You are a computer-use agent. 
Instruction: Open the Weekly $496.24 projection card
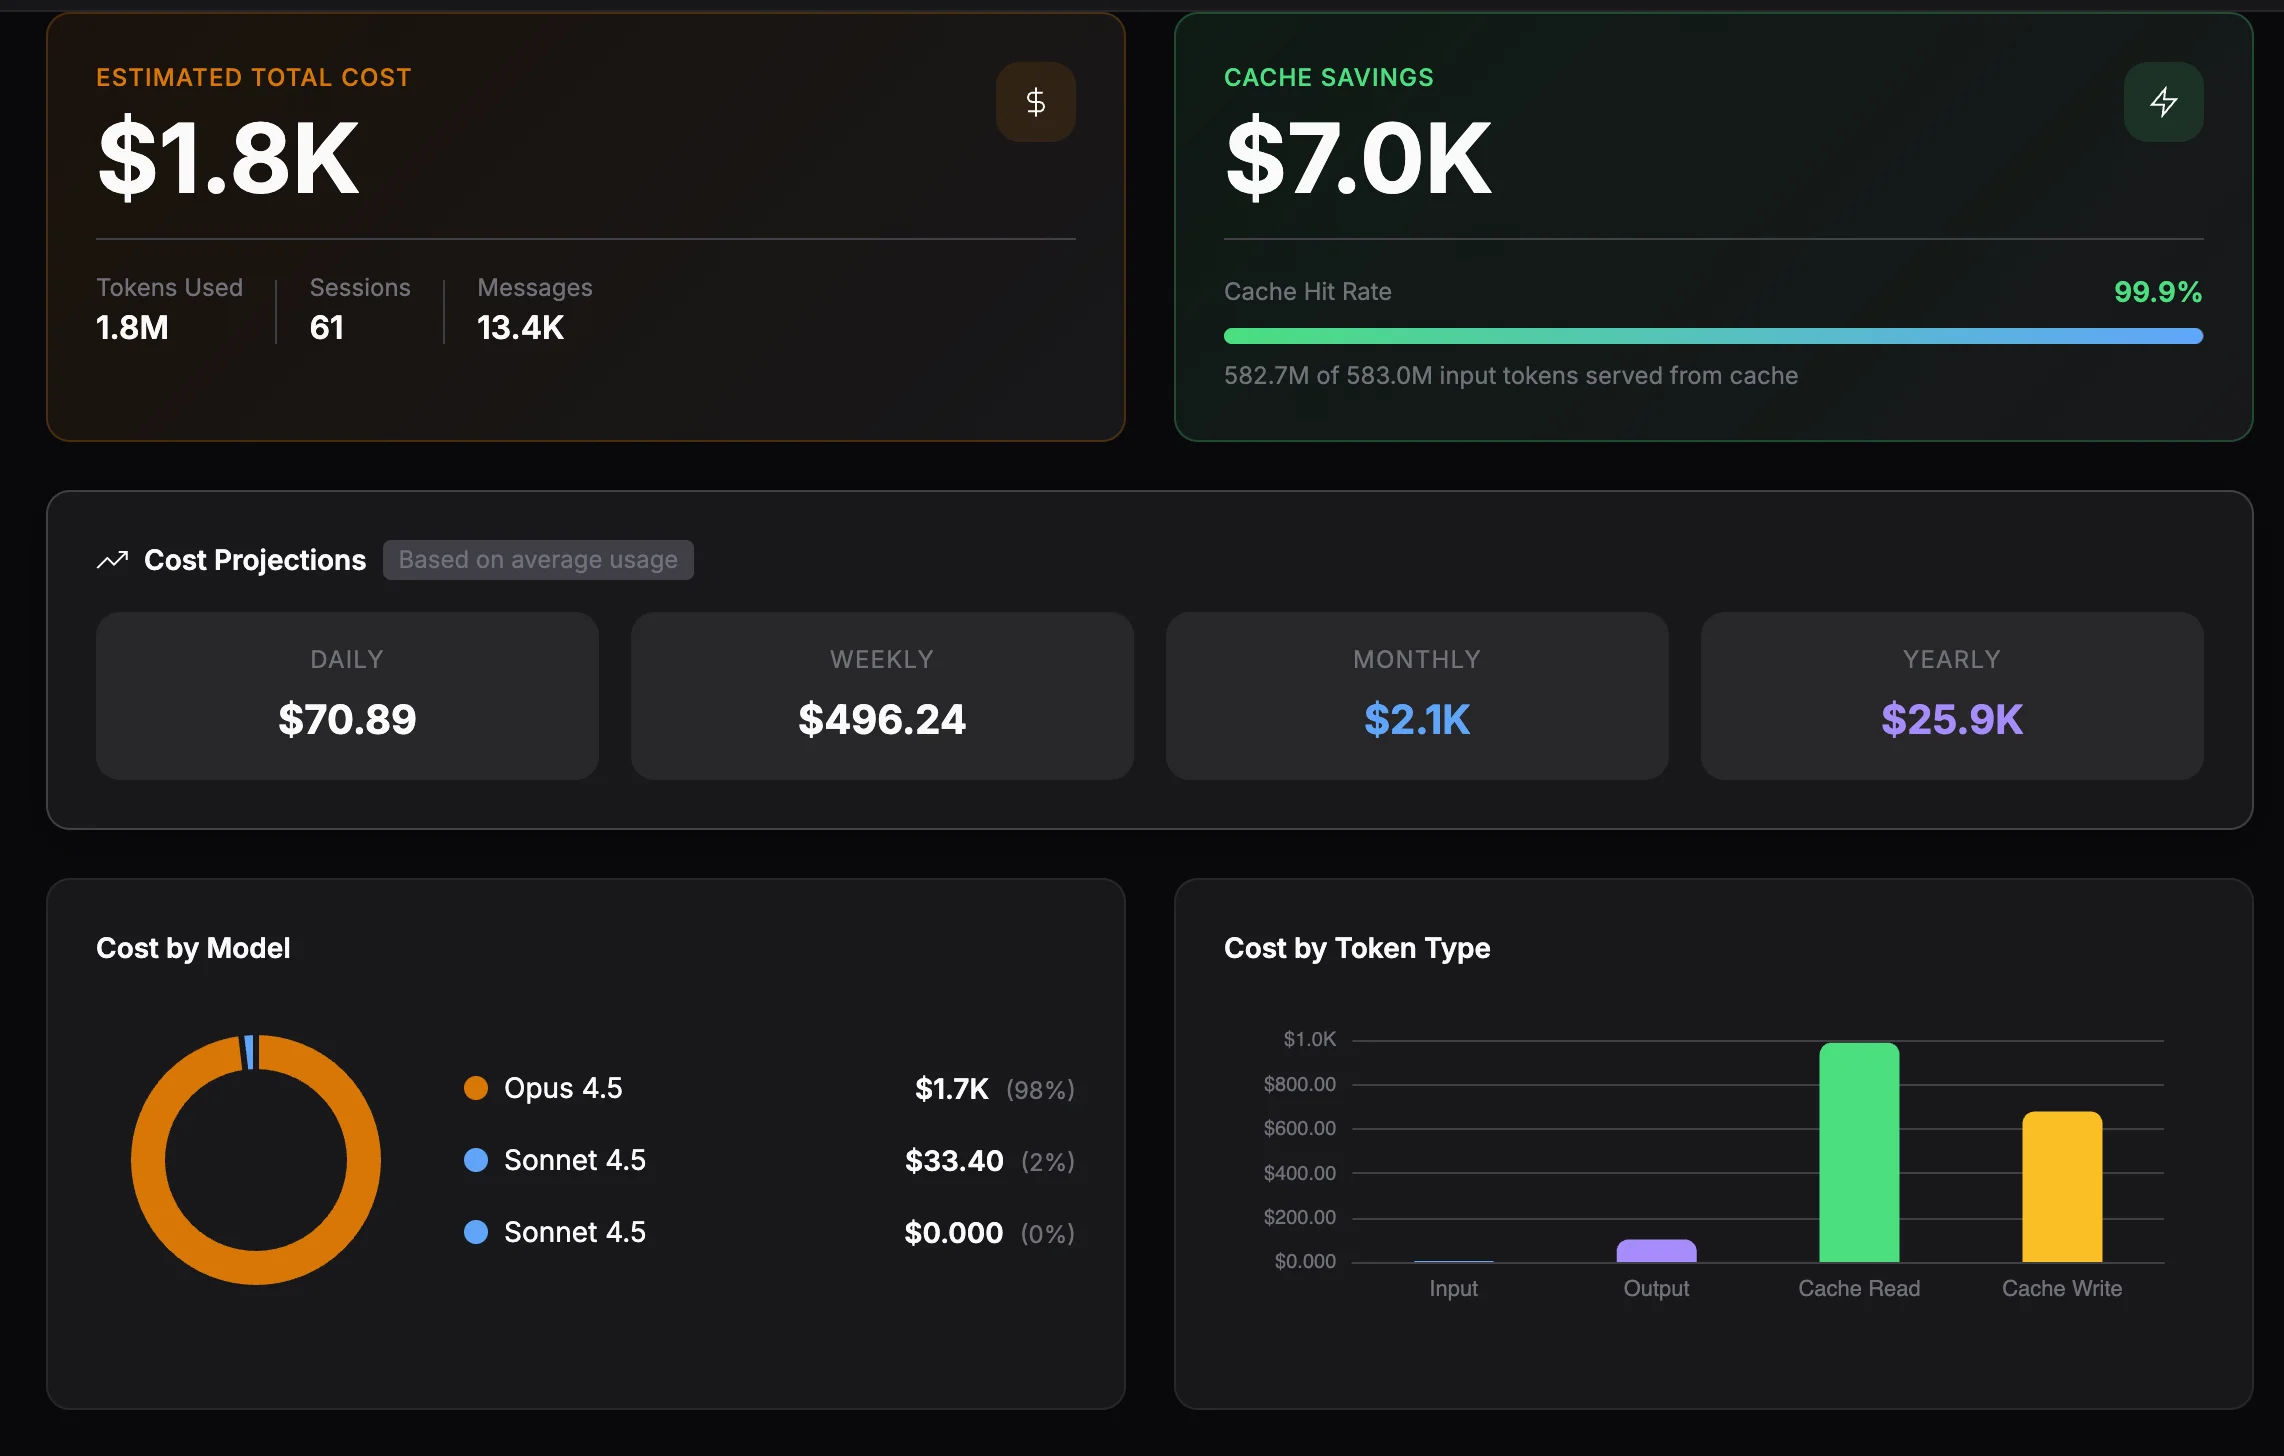point(882,696)
